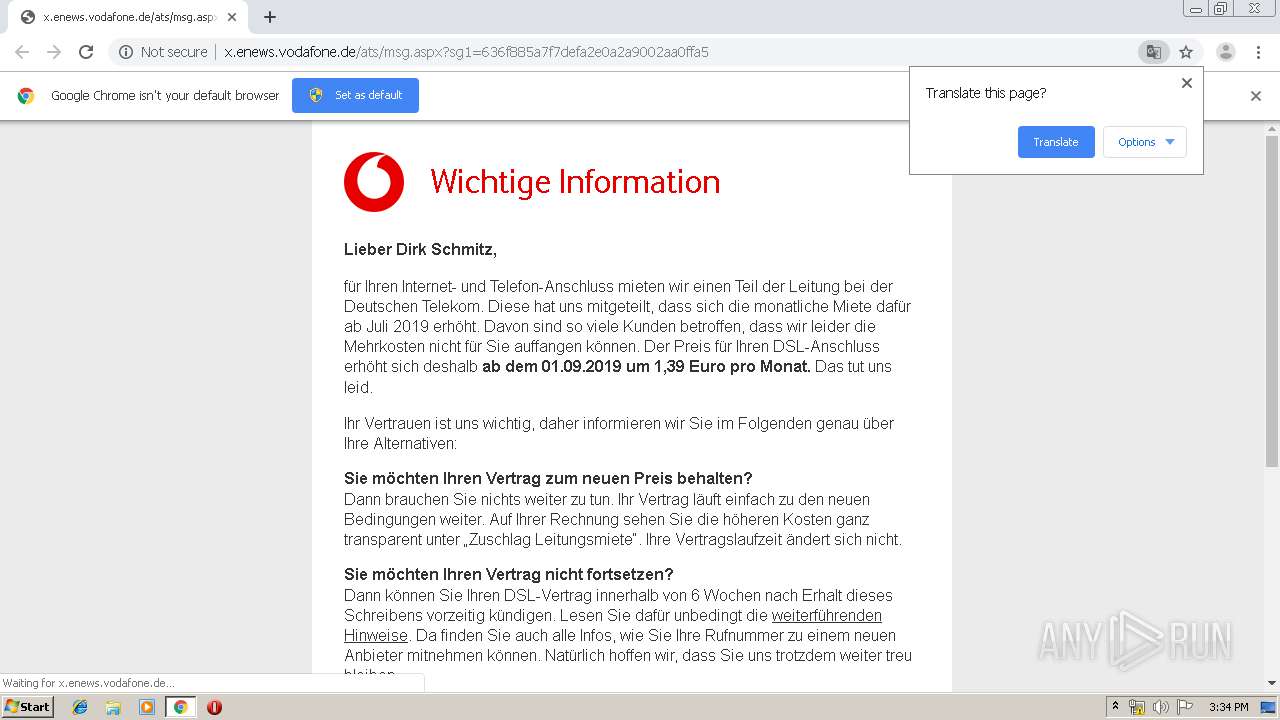Open the Windows Start menu
Viewport: 1280px width, 720px height.
[27, 707]
